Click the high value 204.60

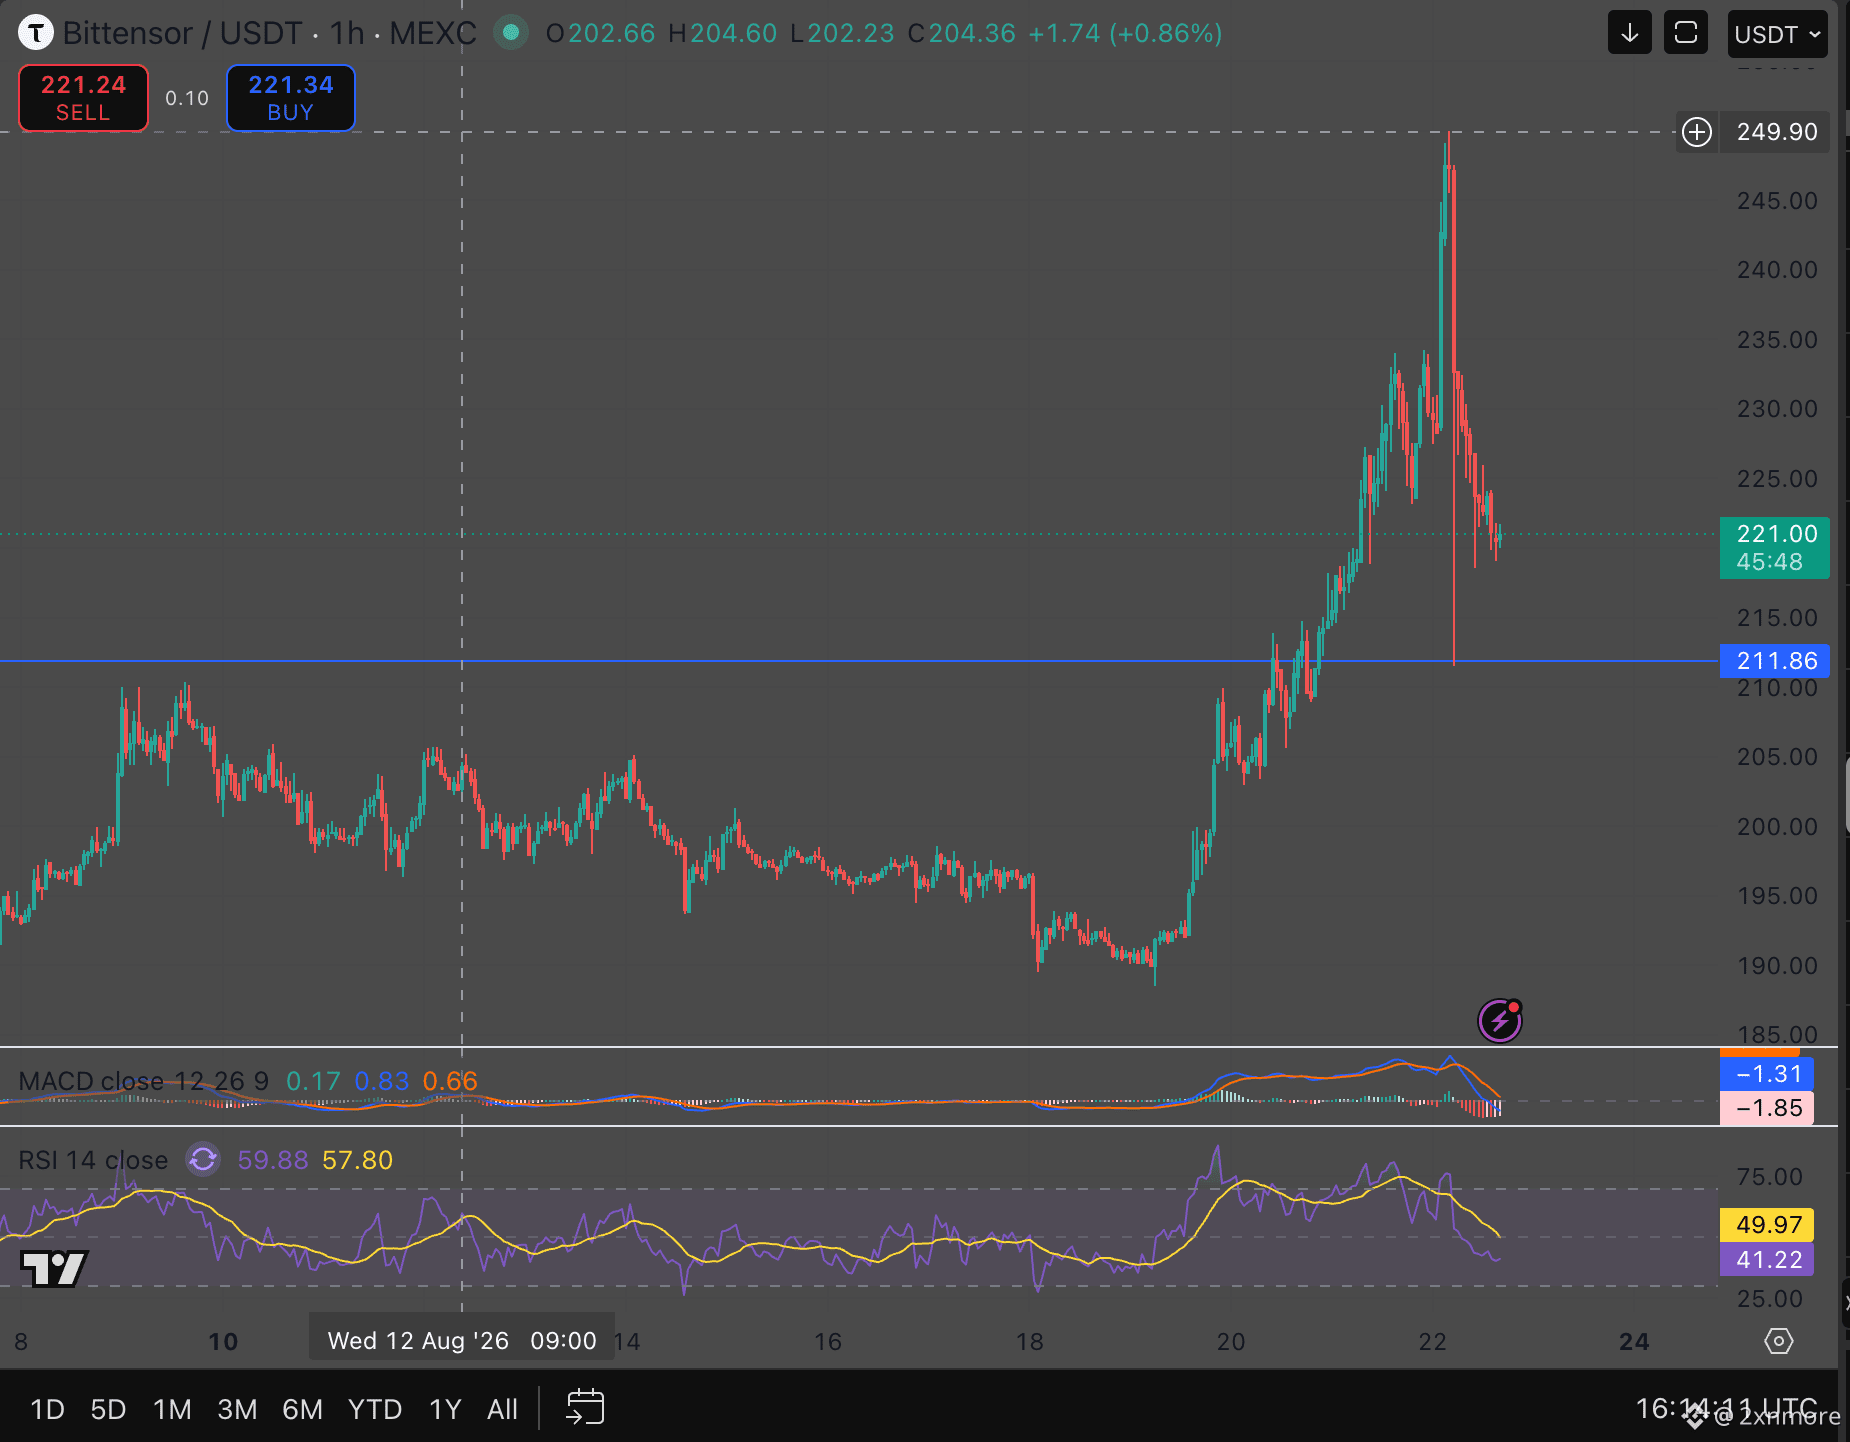733,33
